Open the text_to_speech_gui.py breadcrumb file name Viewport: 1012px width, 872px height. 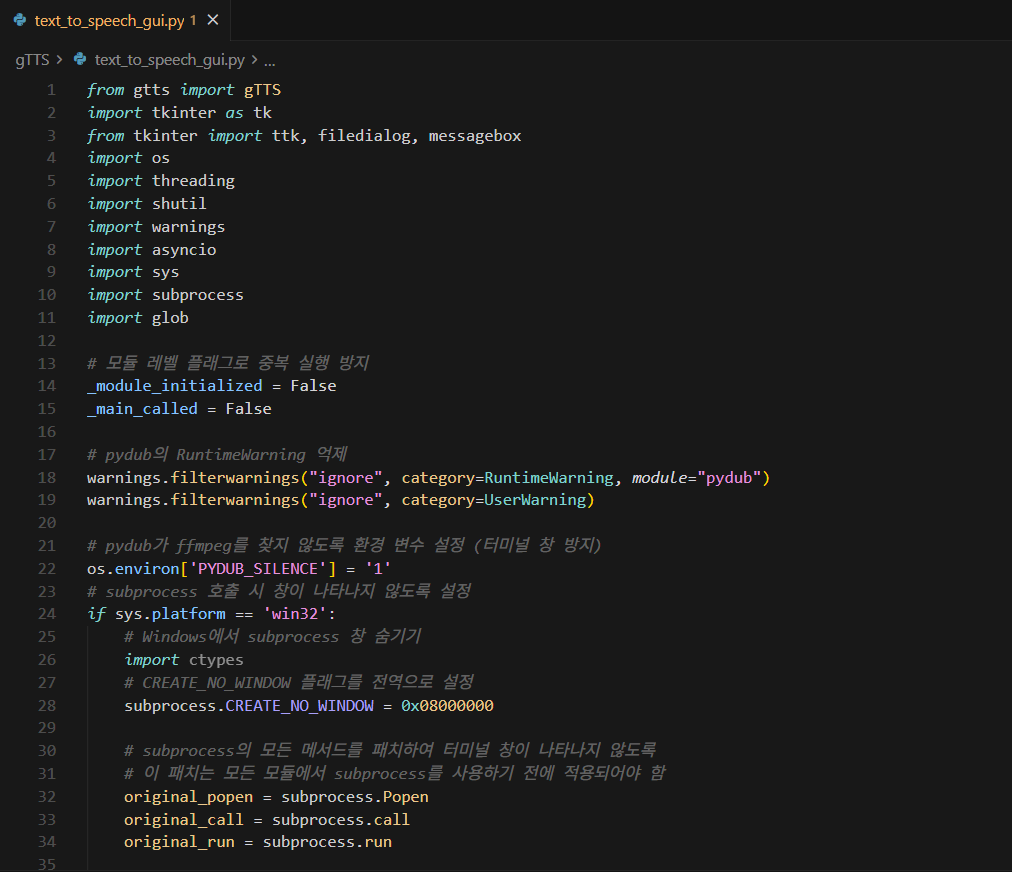pos(169,60)
